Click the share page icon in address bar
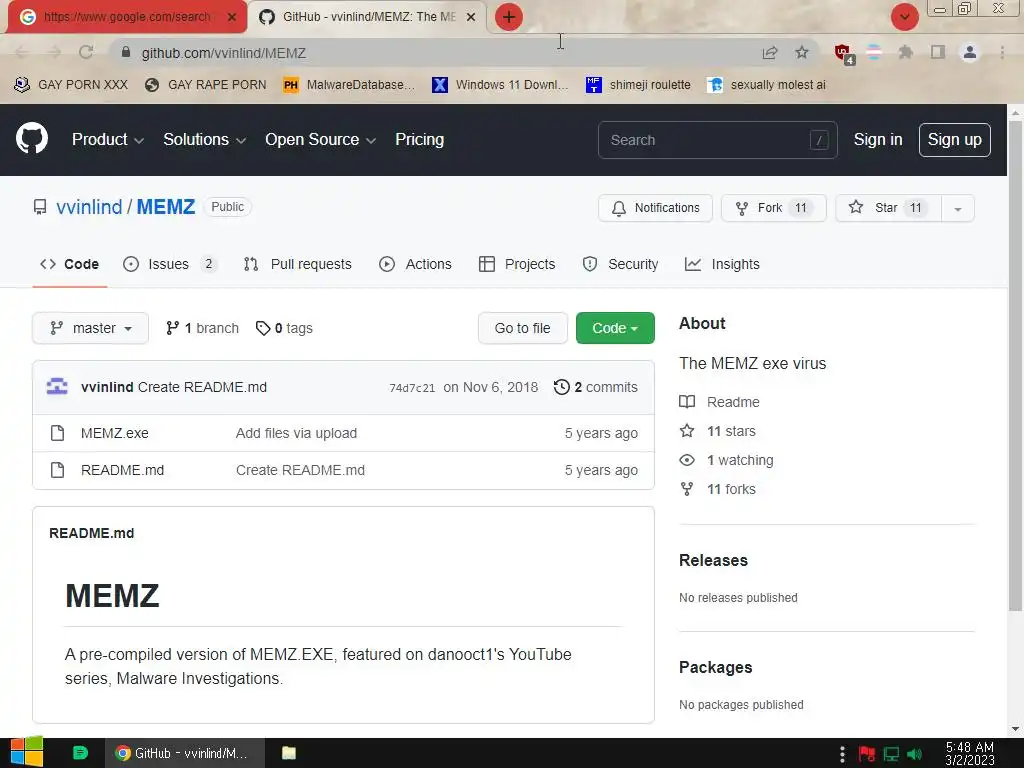 pyautogui.click(x=770, y=53)
